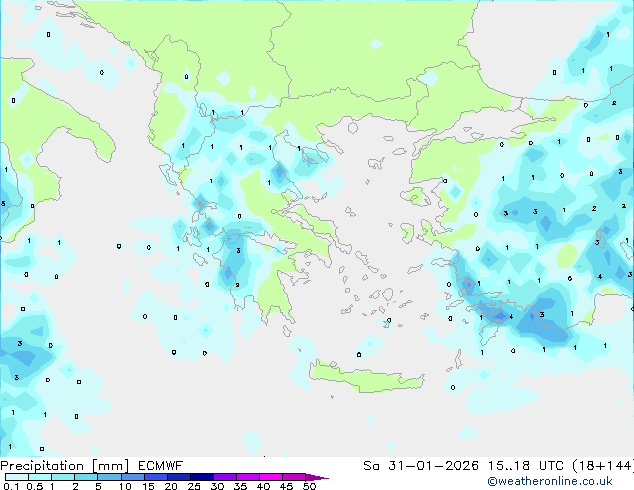The width and height of the screenshot is (634, 490).
Task: Select the "30" legend scale label
Action: [x=217, y=486]
